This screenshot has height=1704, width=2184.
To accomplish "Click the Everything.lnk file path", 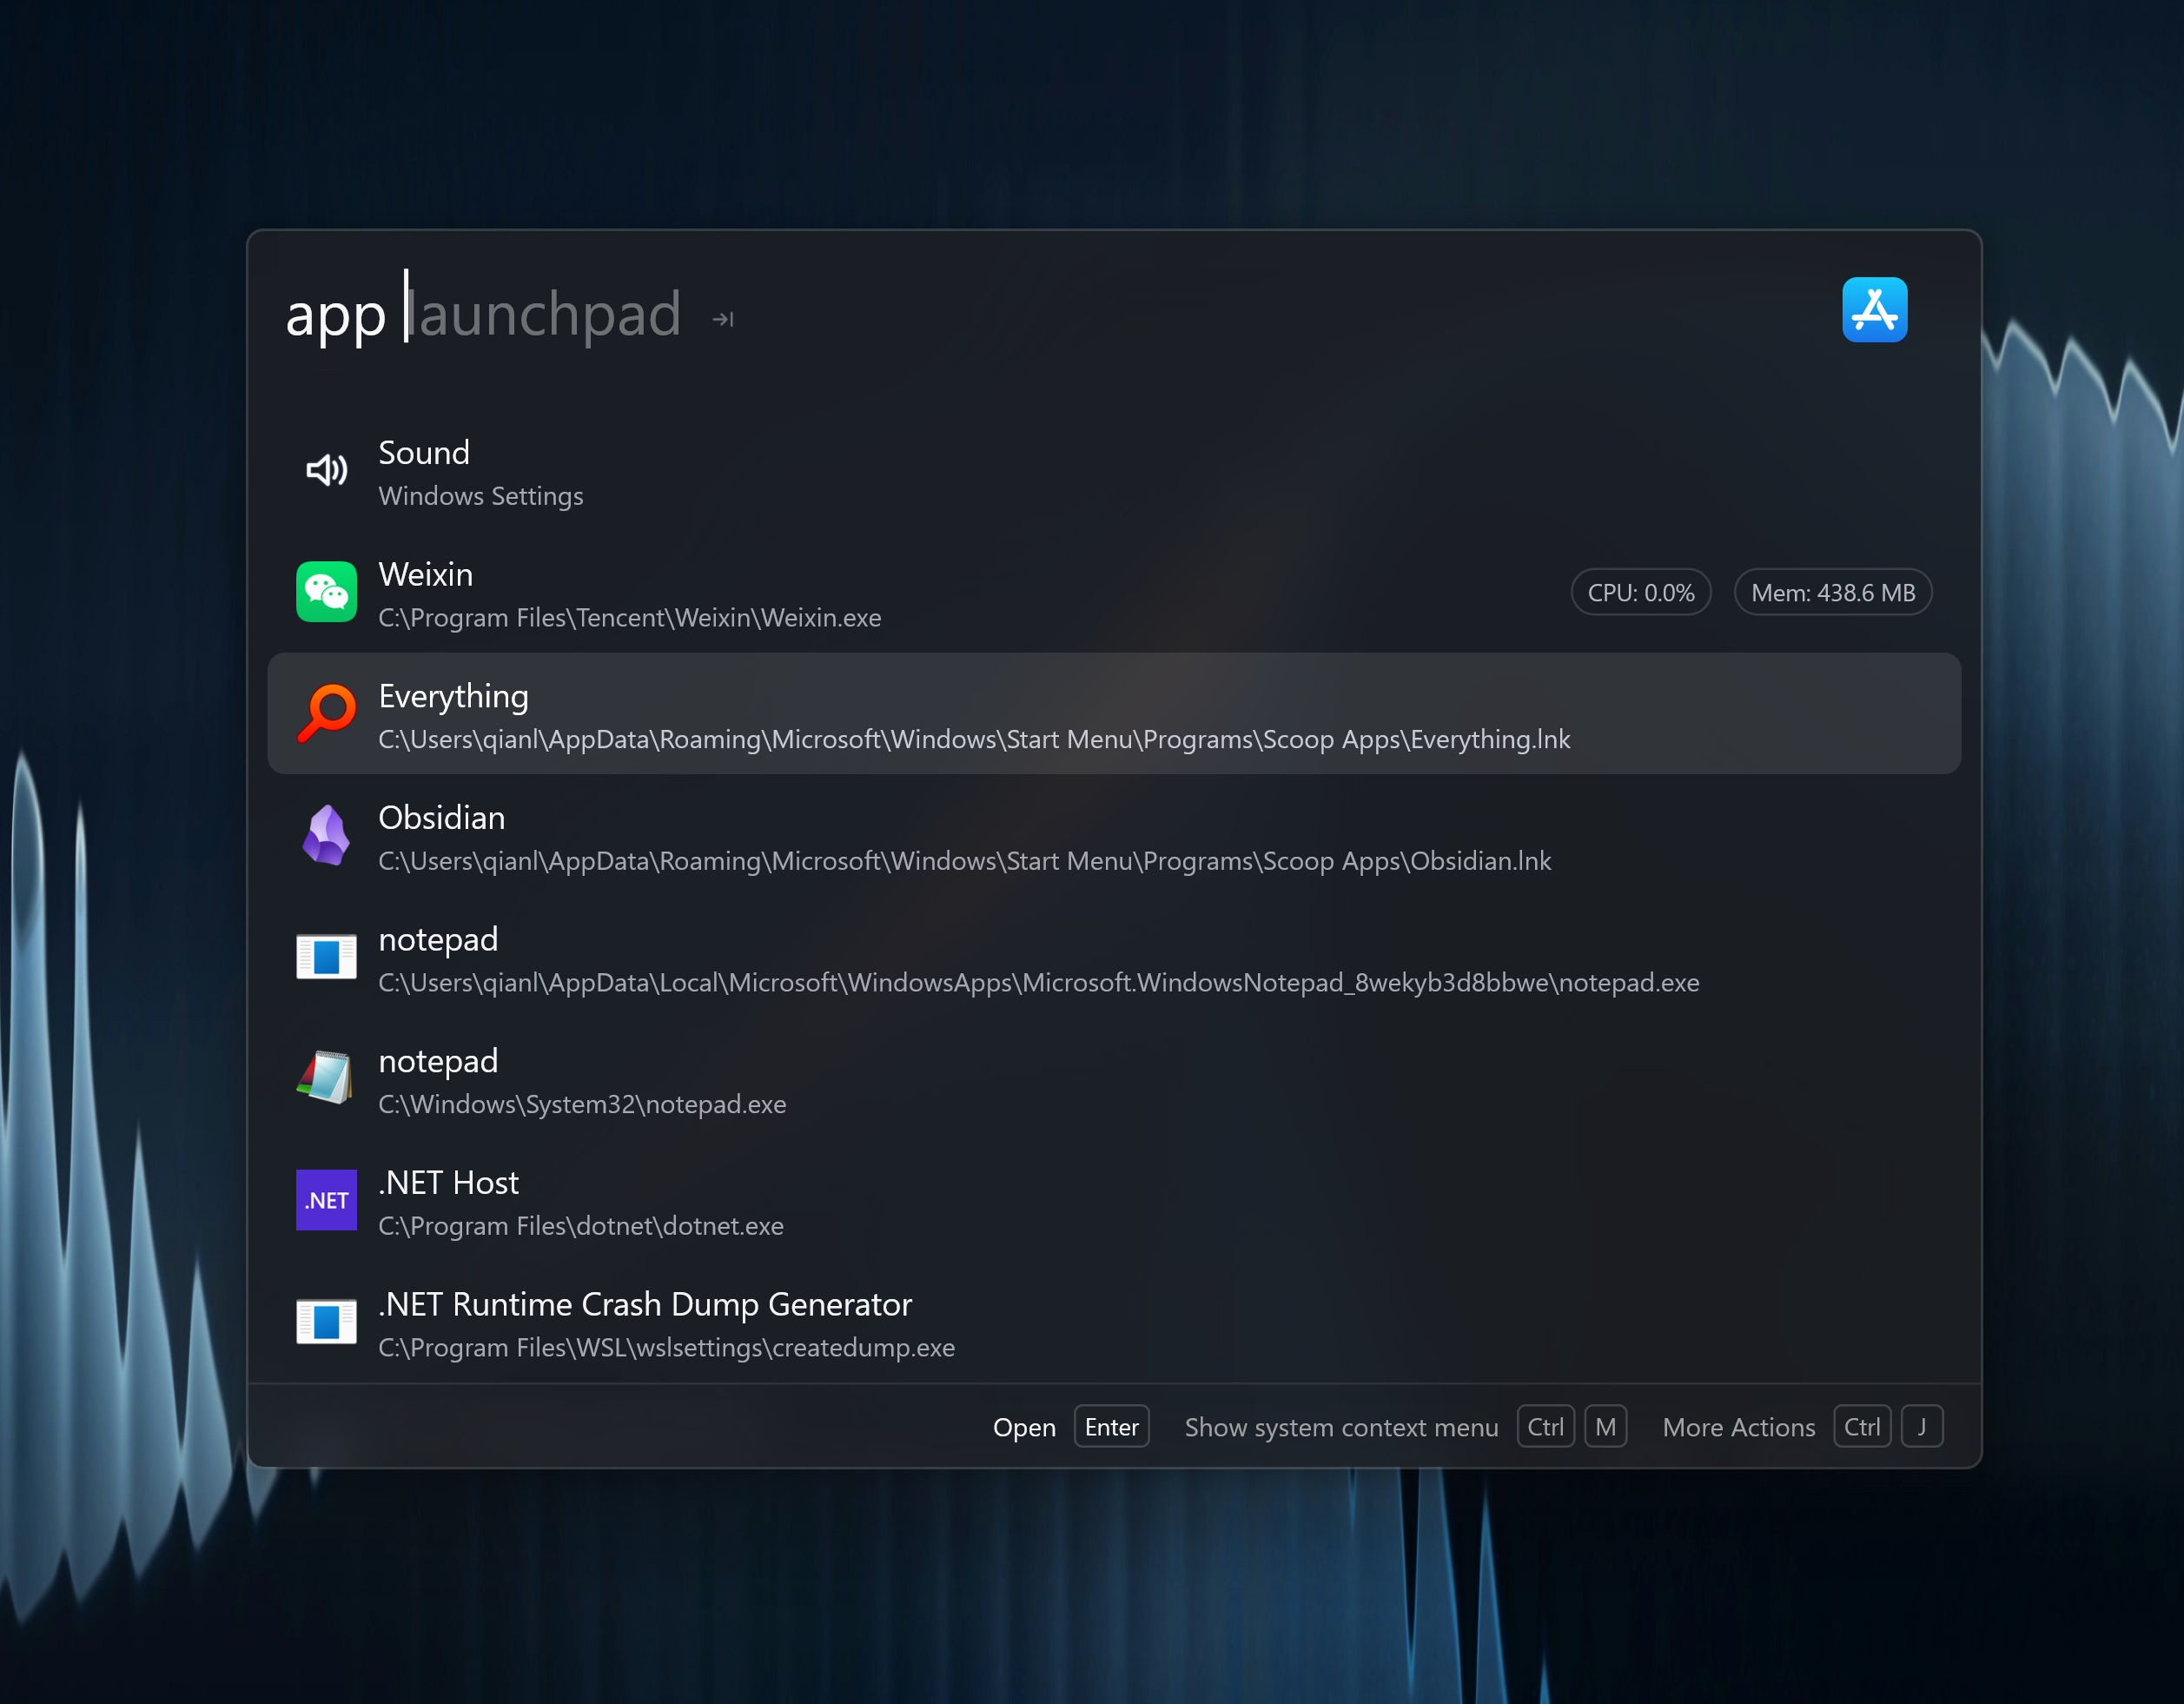I will point(974,739).
